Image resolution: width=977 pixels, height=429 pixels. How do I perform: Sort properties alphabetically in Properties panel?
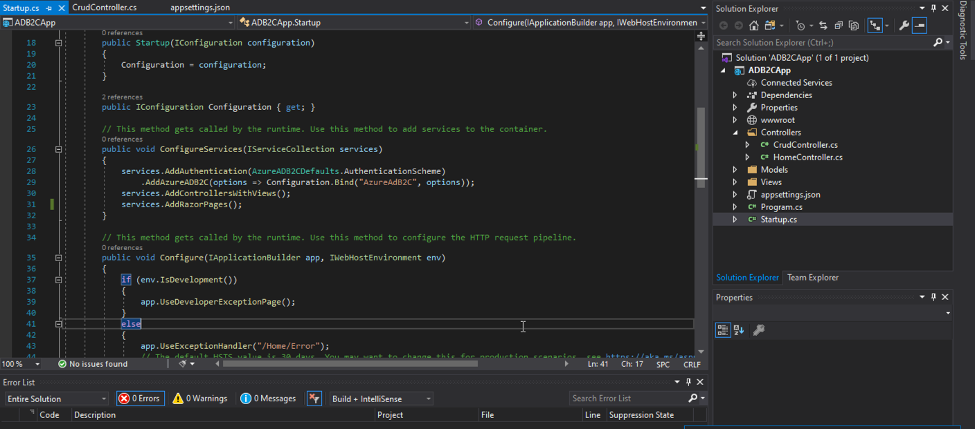coord(739,330)
